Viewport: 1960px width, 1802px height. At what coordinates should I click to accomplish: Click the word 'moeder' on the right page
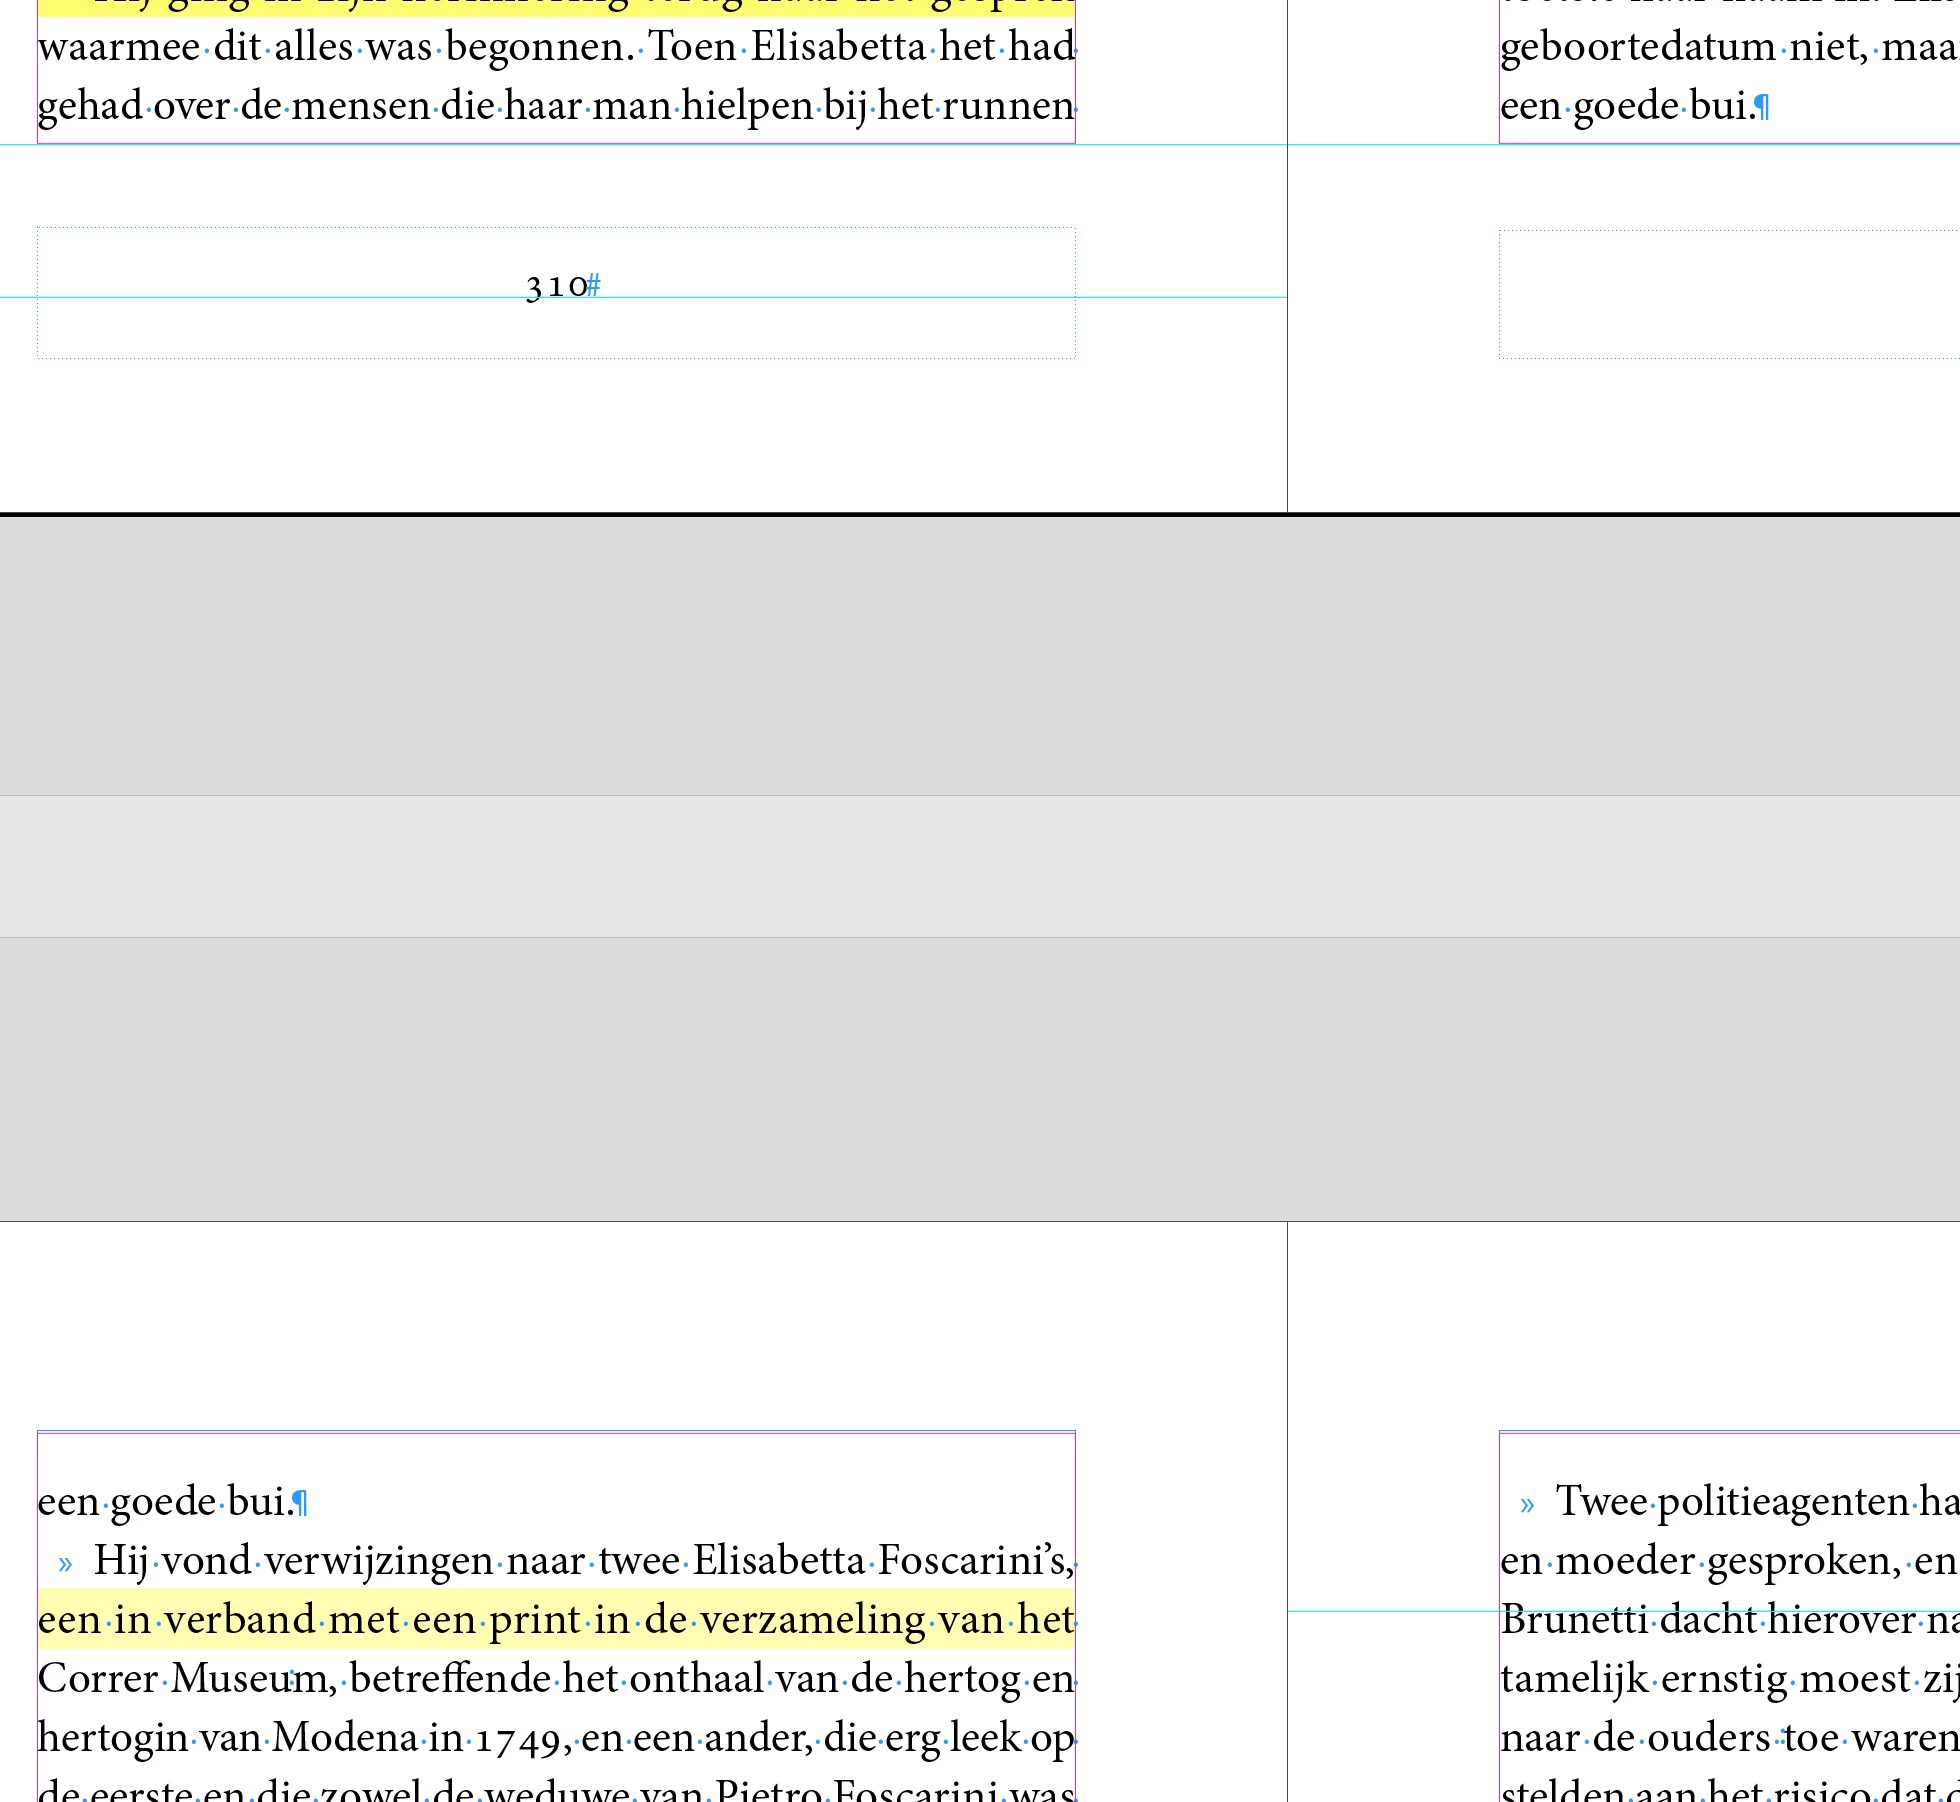[1627, 1561]
